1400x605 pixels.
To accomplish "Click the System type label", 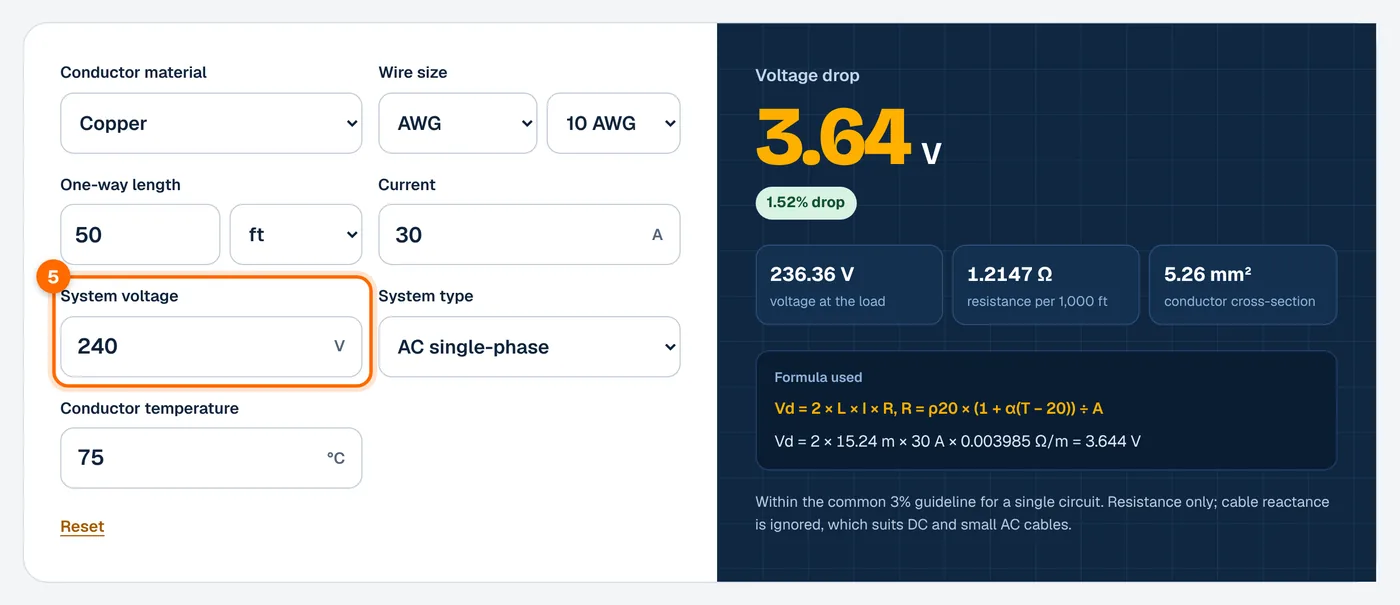I will click(426, 296).
